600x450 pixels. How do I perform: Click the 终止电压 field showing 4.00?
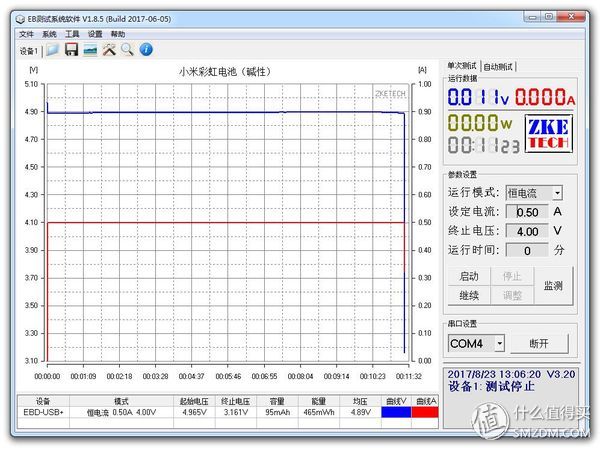527,231
